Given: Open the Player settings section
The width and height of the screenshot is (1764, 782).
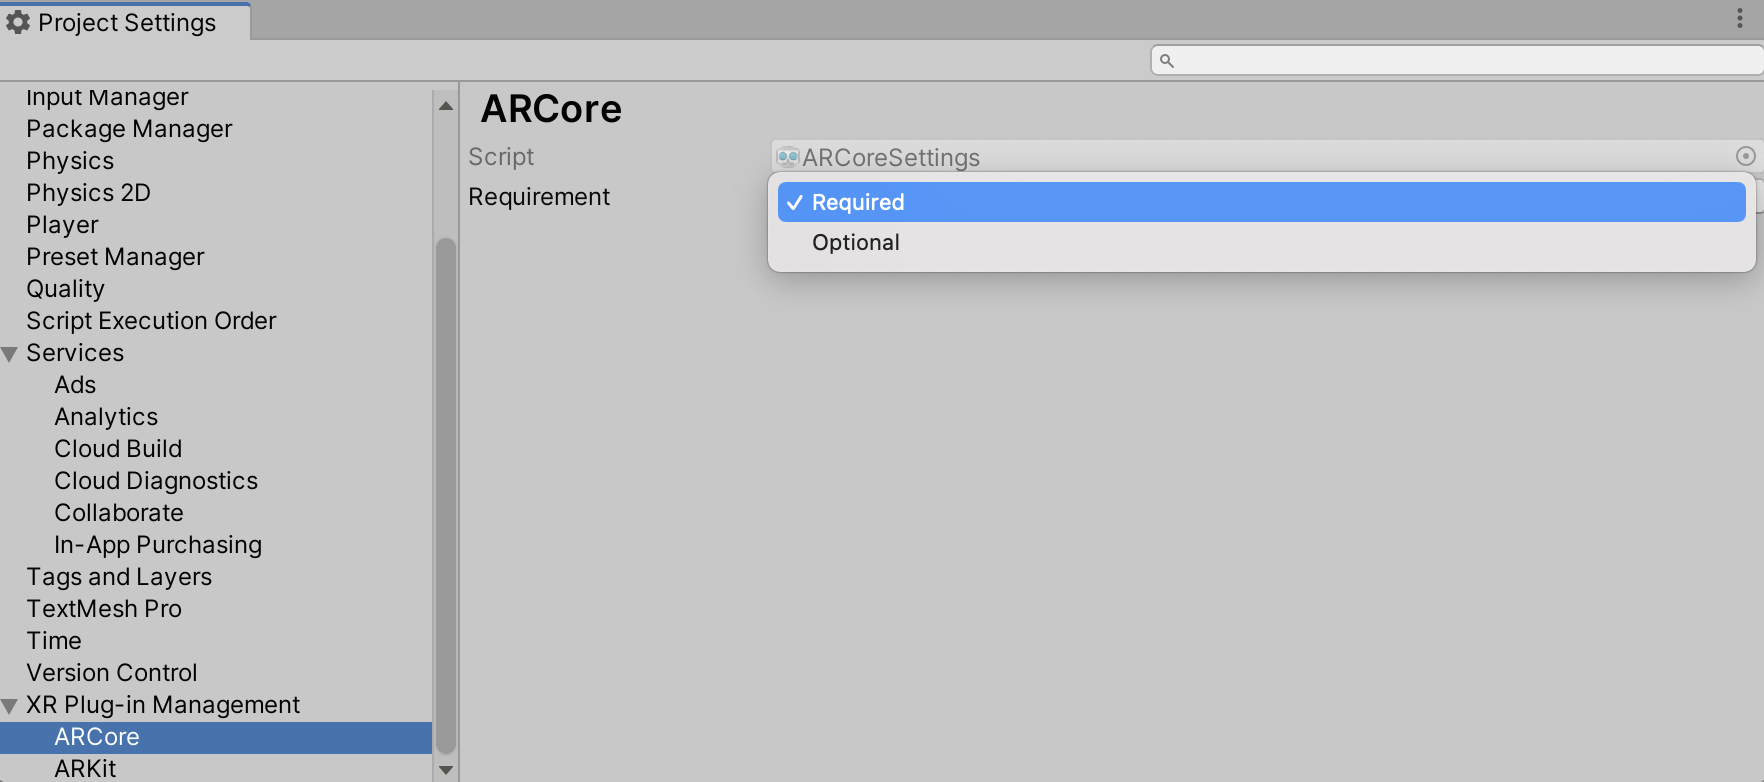Looking at the screenshot, I should click(62, 224).
